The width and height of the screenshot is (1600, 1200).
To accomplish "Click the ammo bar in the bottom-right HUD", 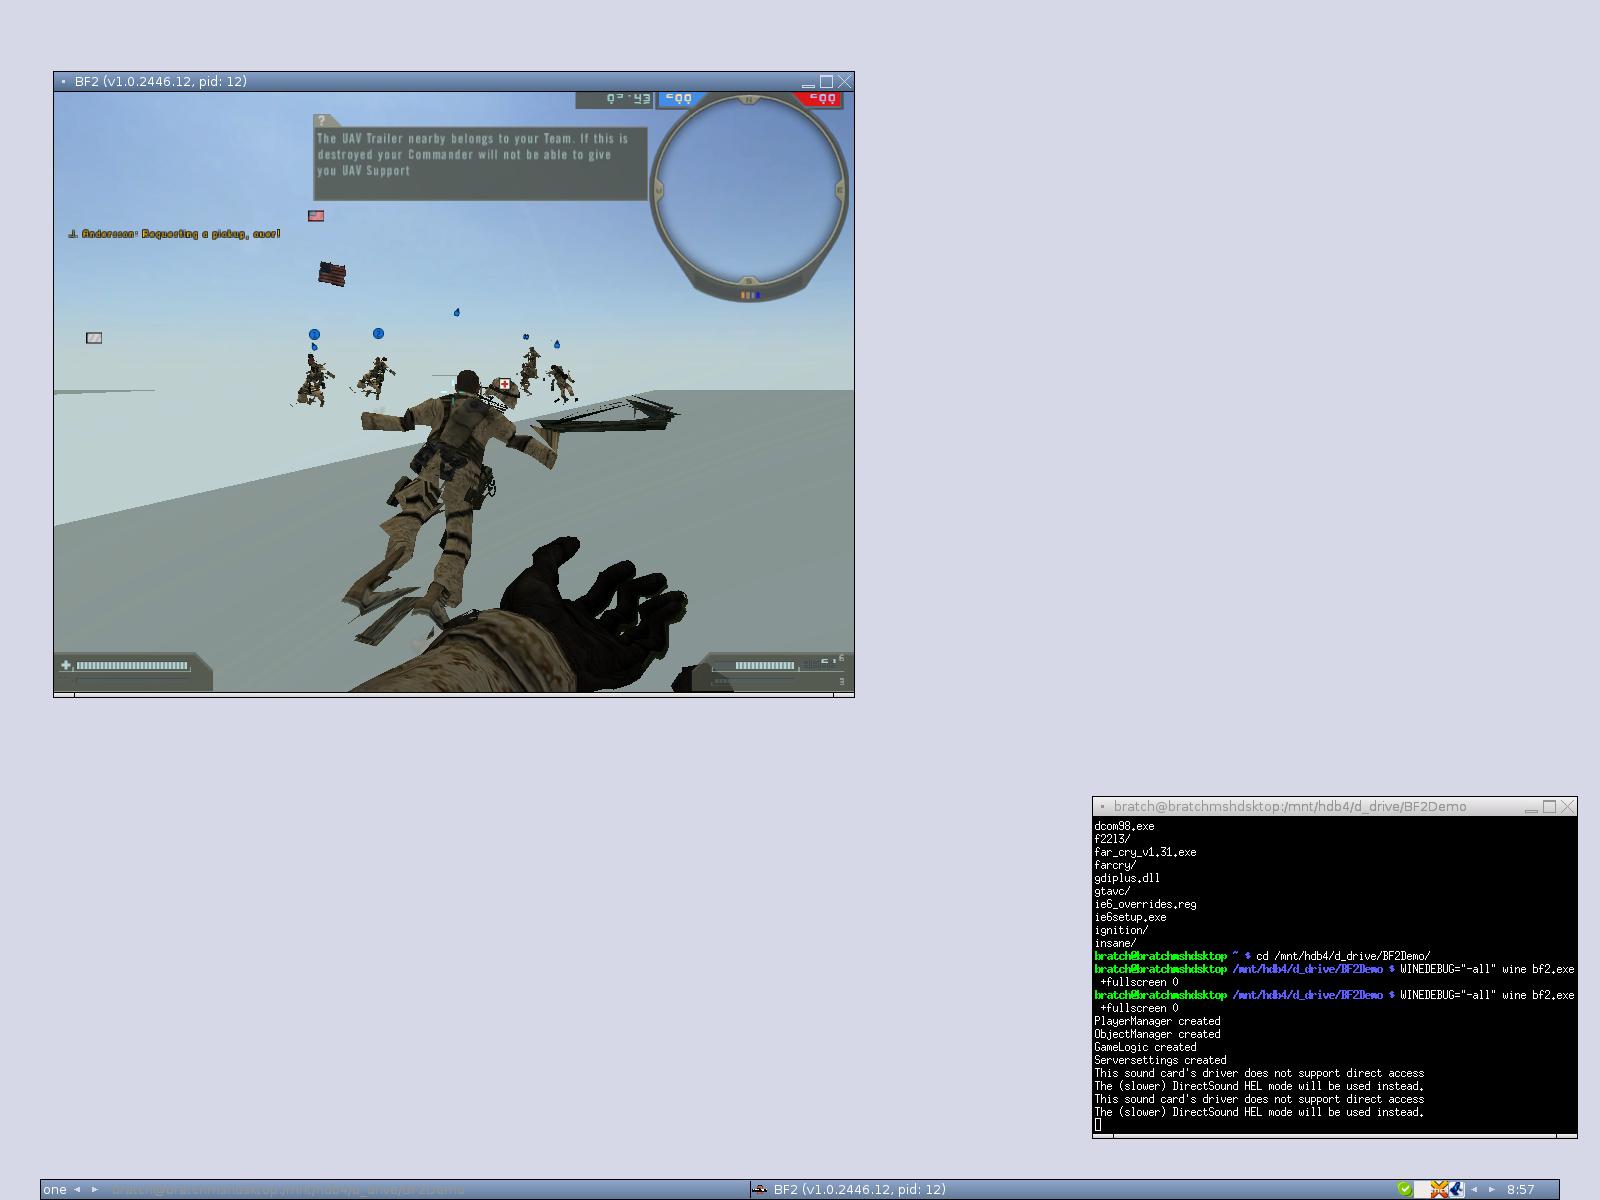I will (x=765, y=665).
